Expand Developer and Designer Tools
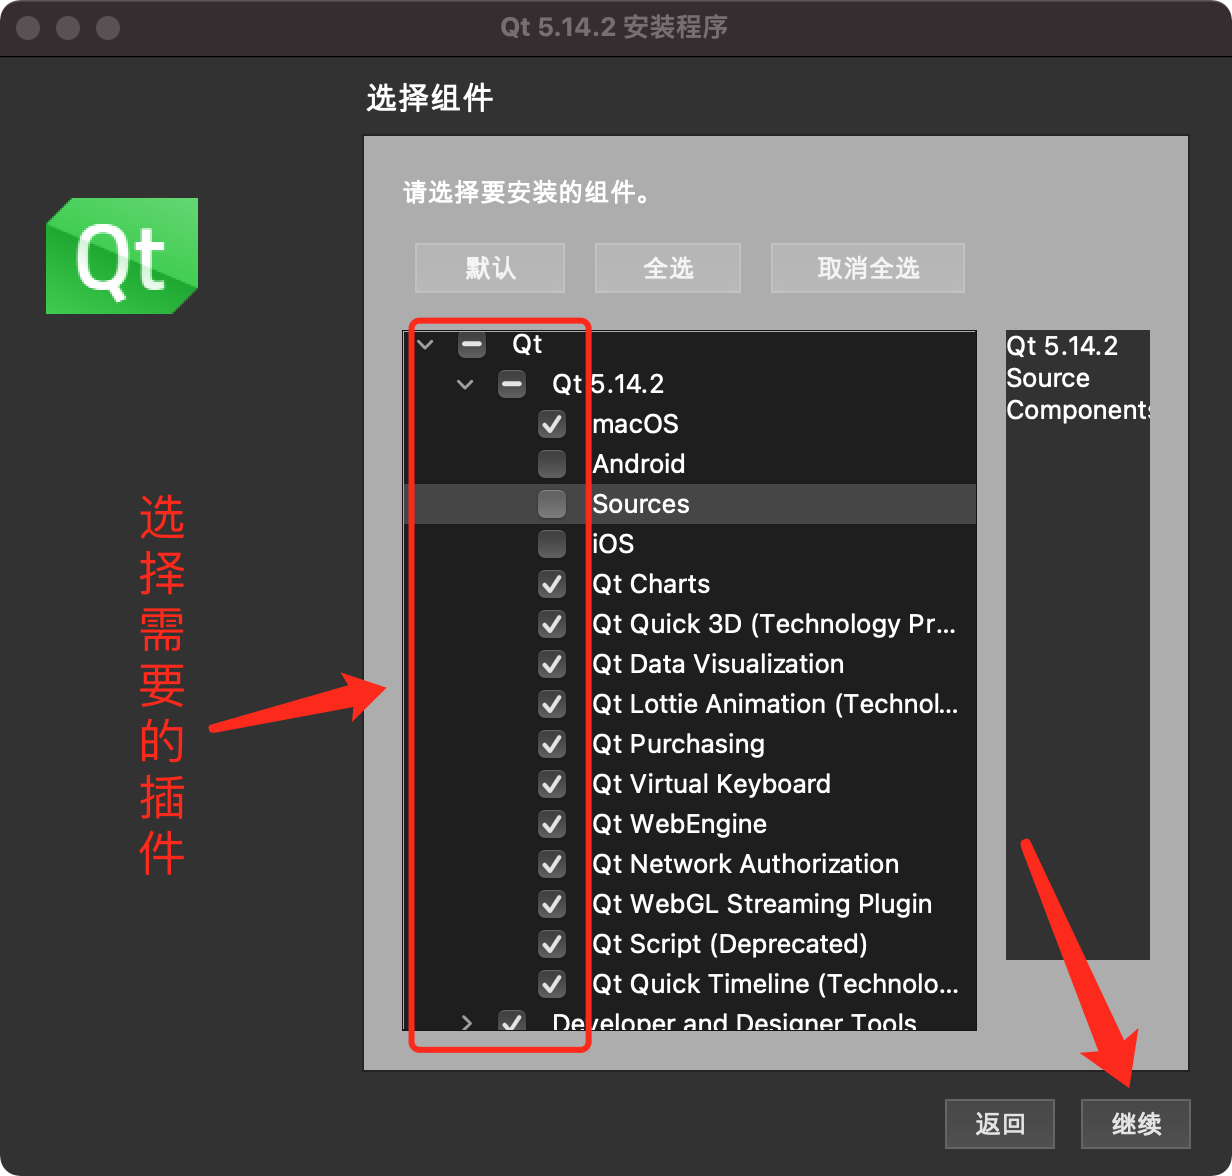The height and width of the screenshot is (1176, 1232). [466, 1022]
